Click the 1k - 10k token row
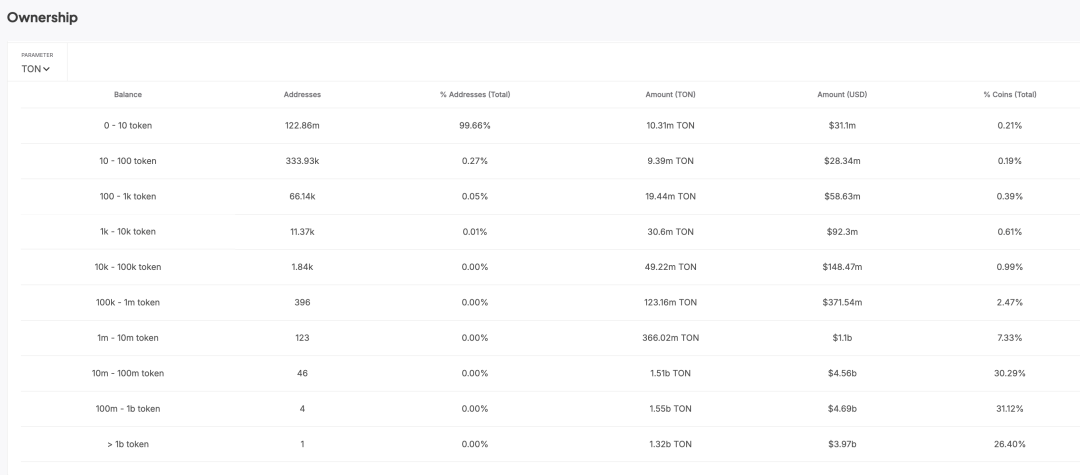 (127, 232)
